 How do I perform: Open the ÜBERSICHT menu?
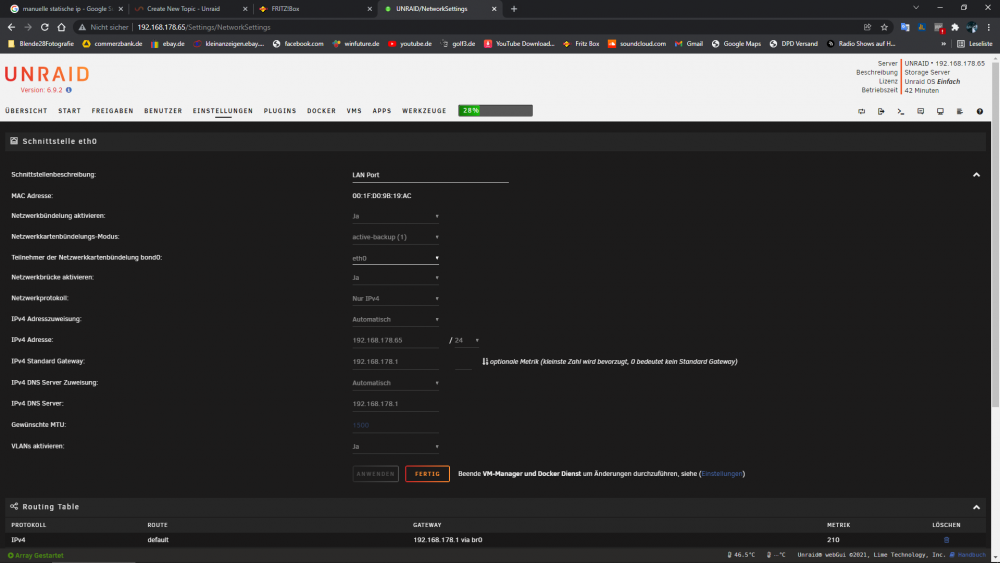coord(26,111)
